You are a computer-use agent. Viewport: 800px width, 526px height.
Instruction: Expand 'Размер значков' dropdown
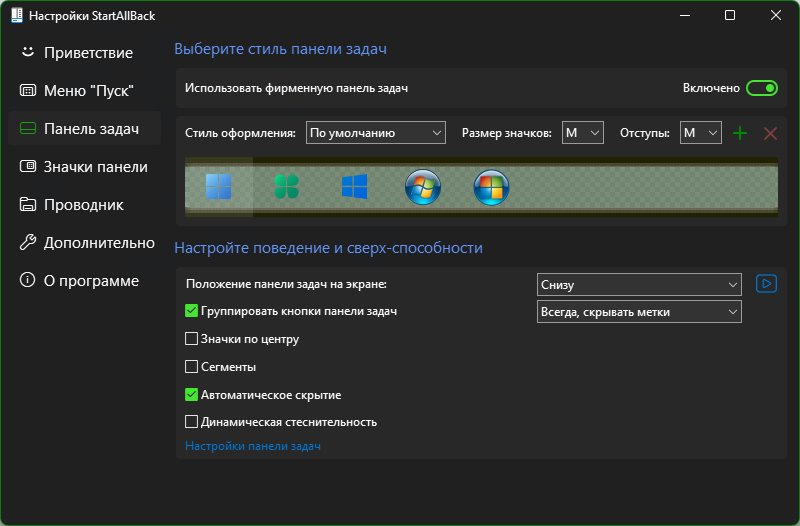pyautogui.click(x=583, y=133)
